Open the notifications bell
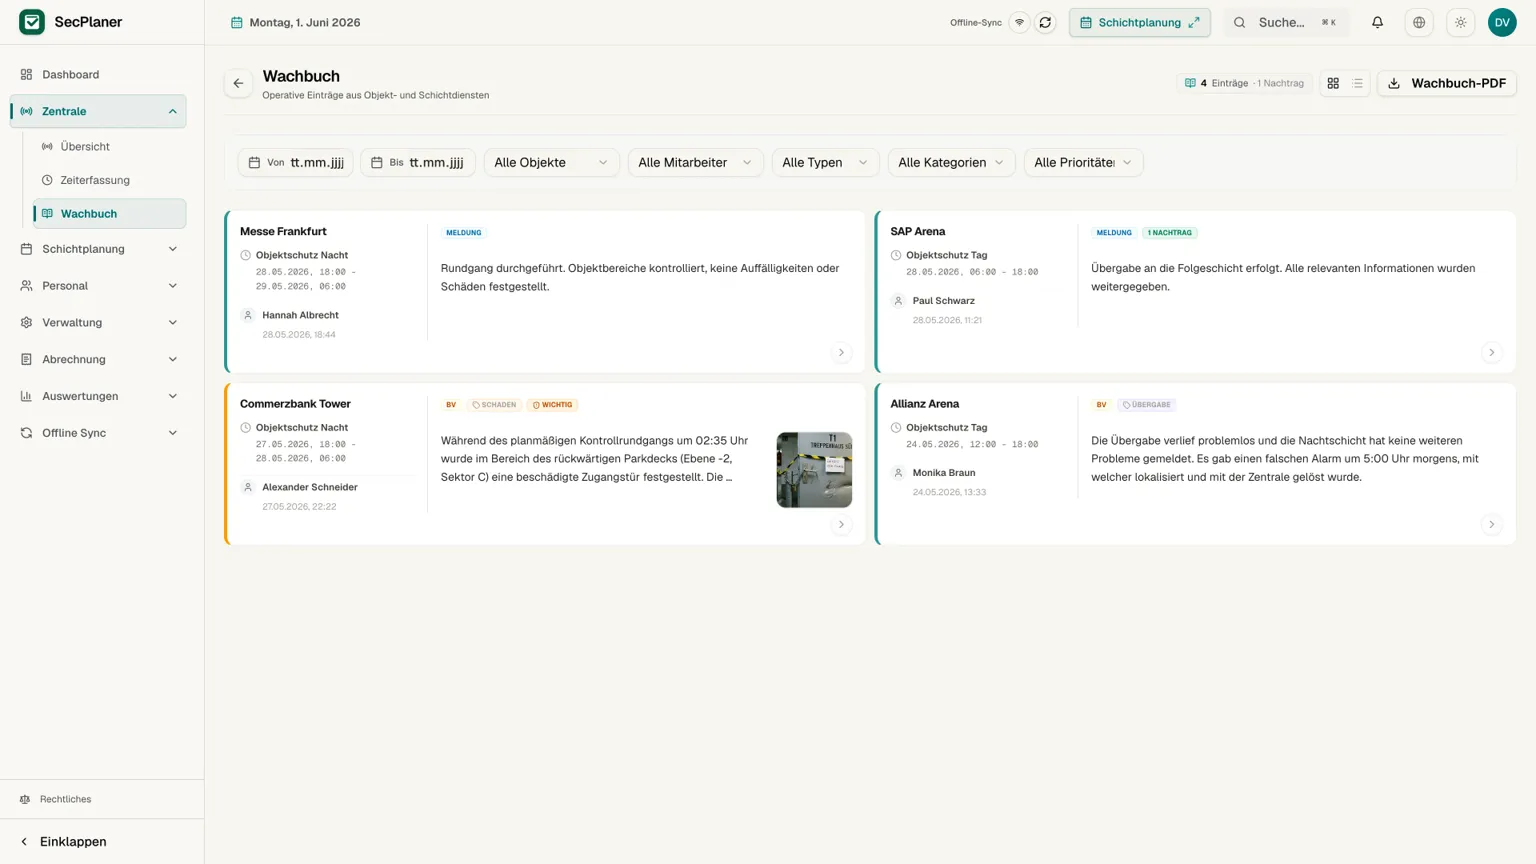This screenshot has width=1536, height=864. [x=1377, y=22]
